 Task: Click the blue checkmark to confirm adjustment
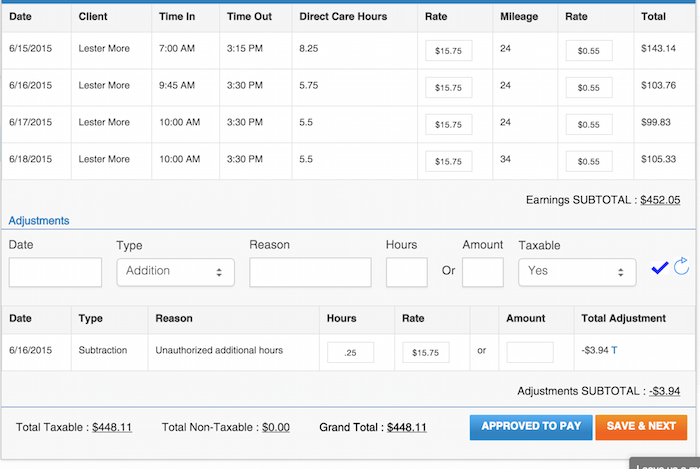(658, 267)
